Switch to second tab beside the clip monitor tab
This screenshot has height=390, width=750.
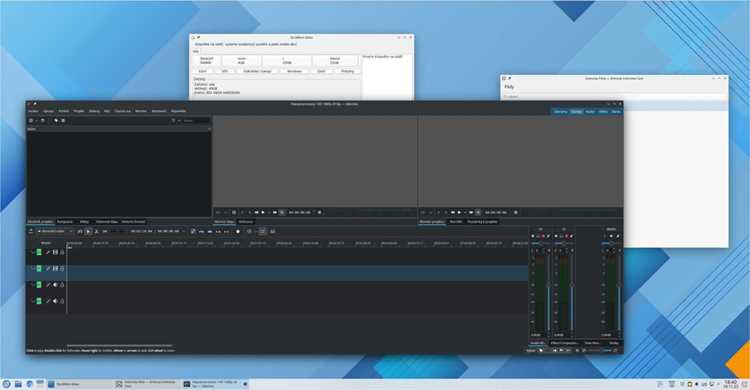tap(246, 222)
